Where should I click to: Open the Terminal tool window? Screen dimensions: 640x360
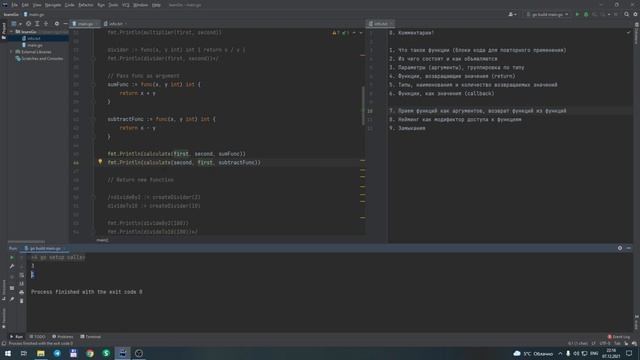pyautogui.click(x=91, y=337)
